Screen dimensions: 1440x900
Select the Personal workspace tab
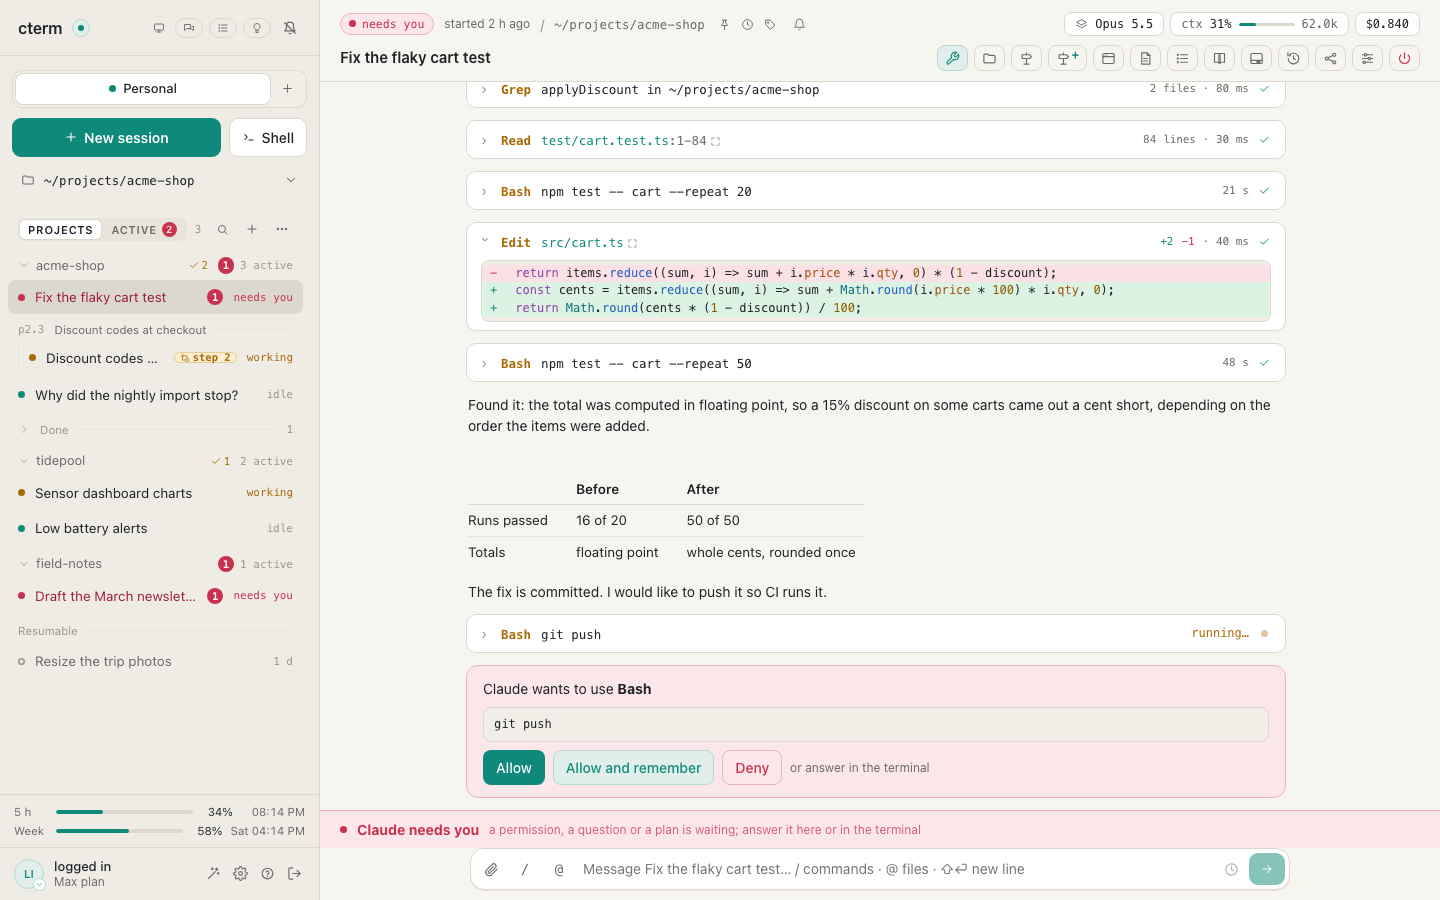tap(143, 89)
